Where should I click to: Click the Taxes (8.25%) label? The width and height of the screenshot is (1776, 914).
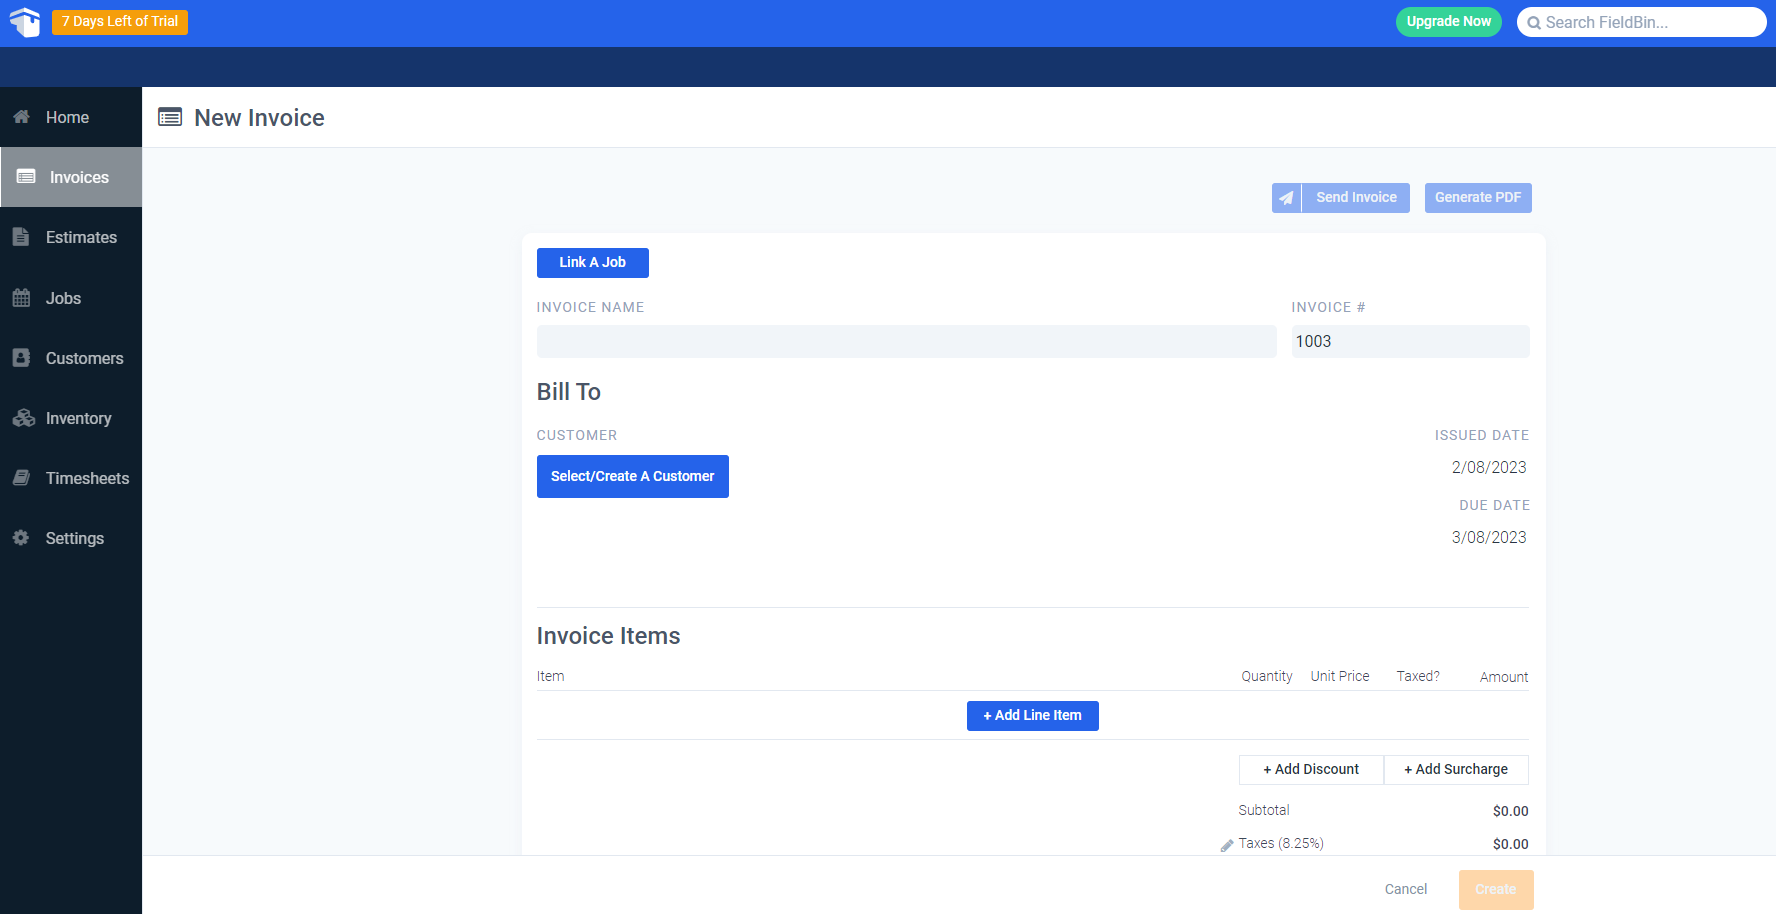point(1281,844)
